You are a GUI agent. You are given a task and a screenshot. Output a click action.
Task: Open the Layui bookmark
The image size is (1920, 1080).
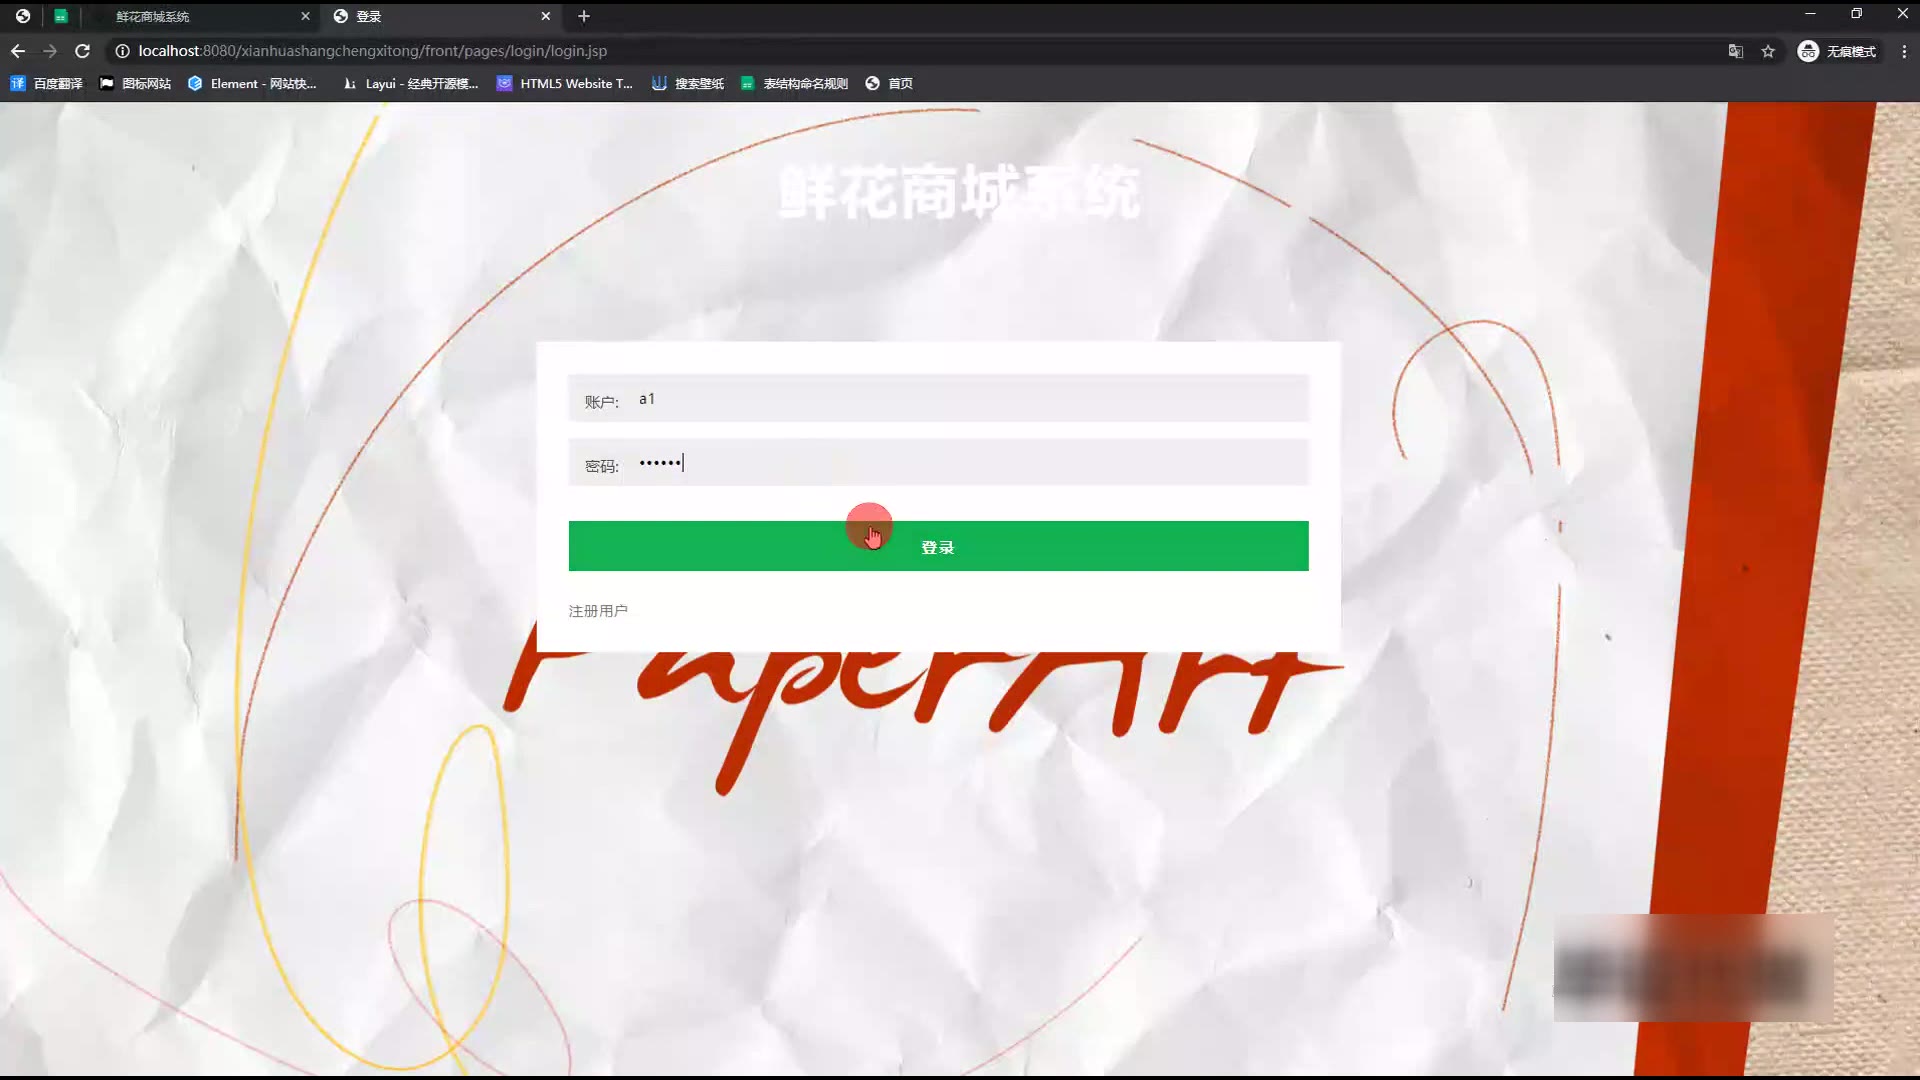[x=411, y=84]
